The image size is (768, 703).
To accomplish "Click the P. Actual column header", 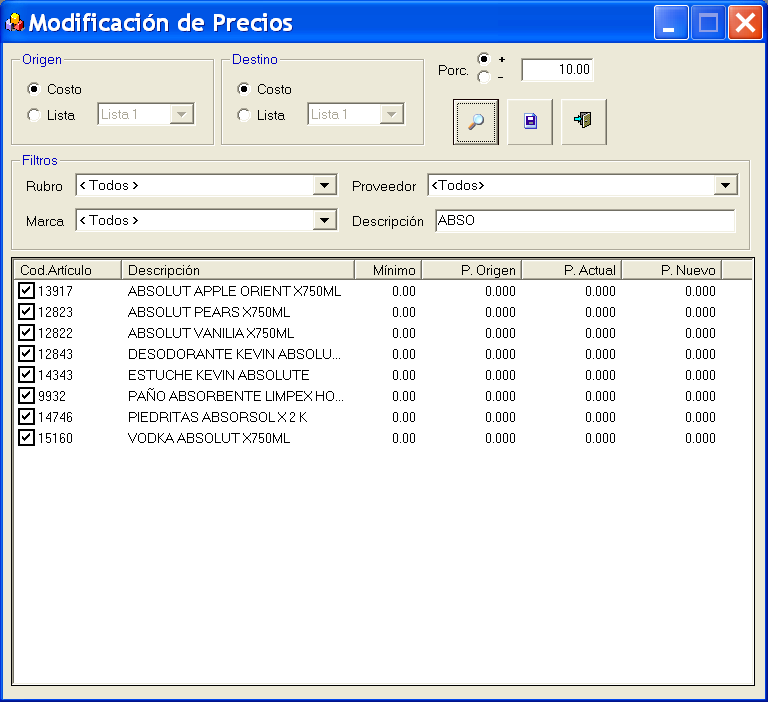I will click(572, 270).
